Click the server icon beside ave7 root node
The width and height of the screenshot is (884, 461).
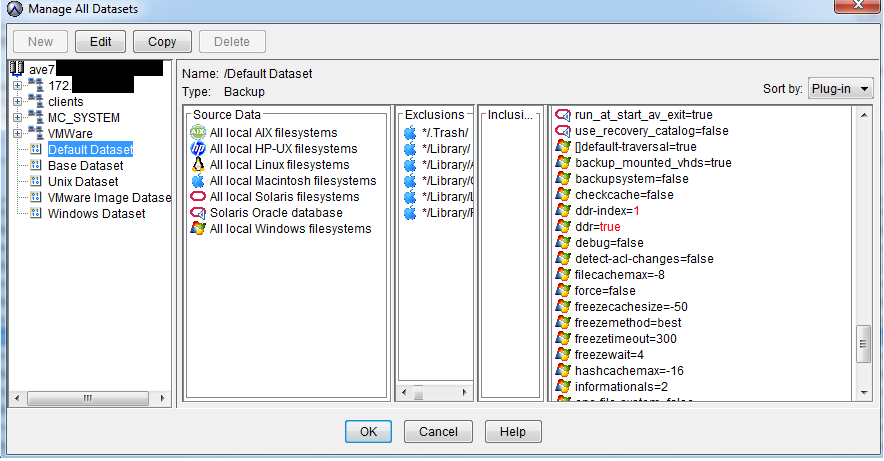click(17, 68)
